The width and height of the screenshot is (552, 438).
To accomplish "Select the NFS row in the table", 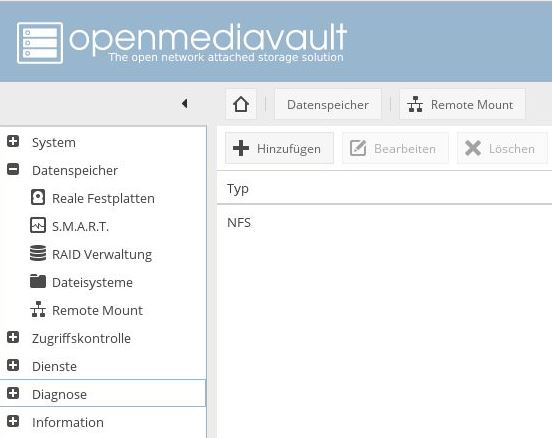I will click(x=384, y=223).
